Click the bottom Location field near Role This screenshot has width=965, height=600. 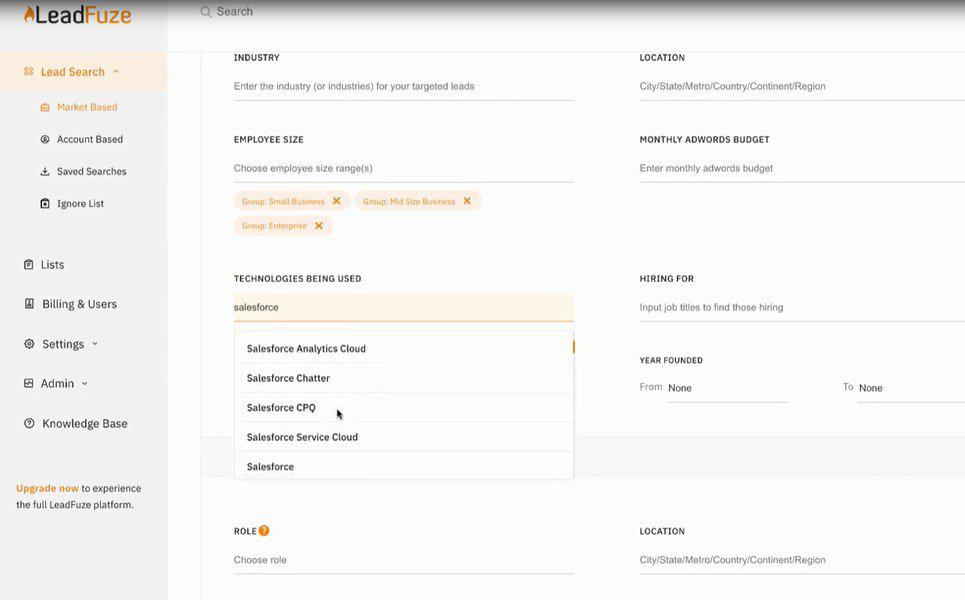[x=802, y=560]
